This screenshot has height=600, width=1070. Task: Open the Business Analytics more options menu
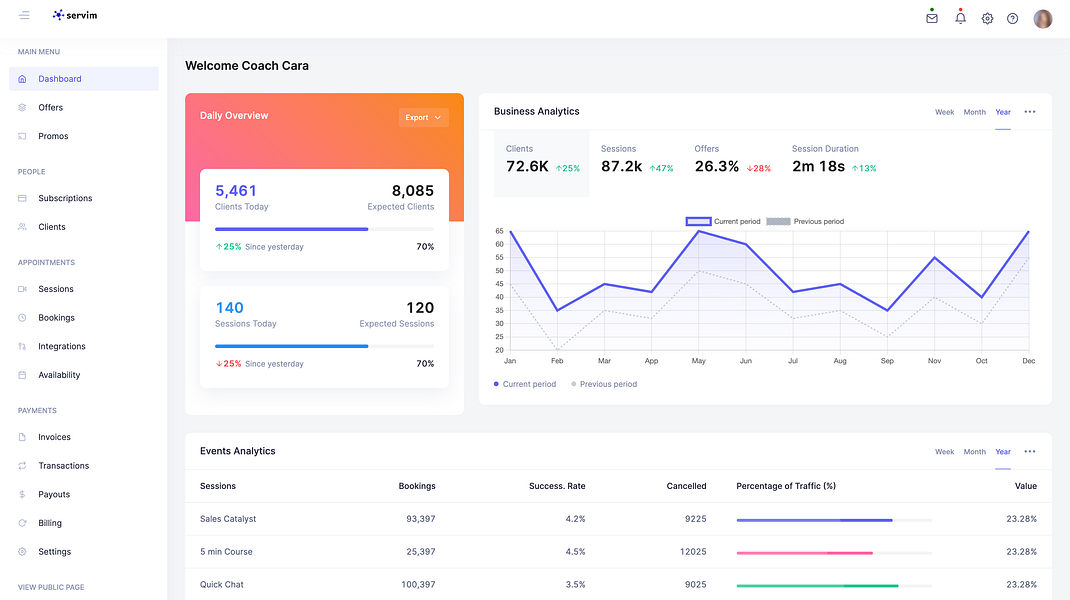[1030, 111]
